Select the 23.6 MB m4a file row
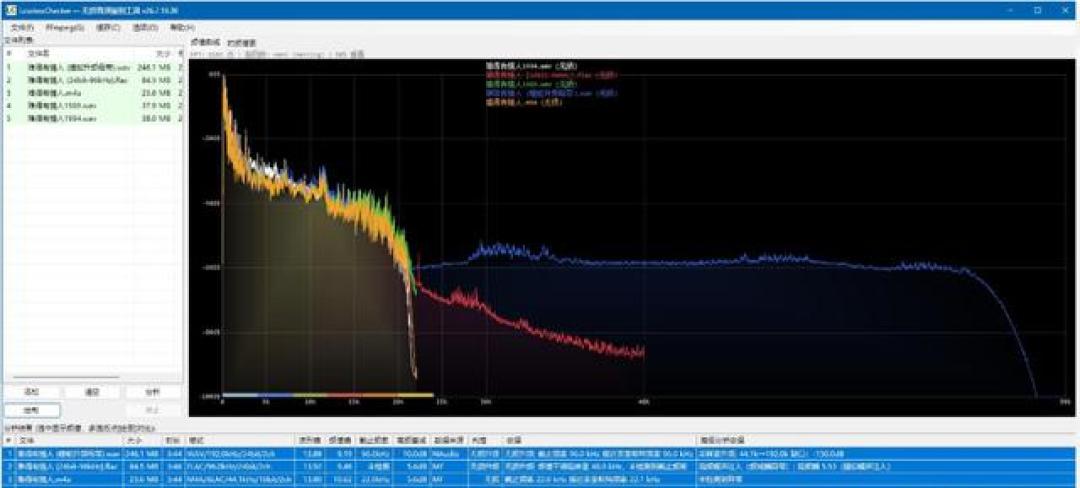Screen dimensions: 1080x488 point(93,92)
